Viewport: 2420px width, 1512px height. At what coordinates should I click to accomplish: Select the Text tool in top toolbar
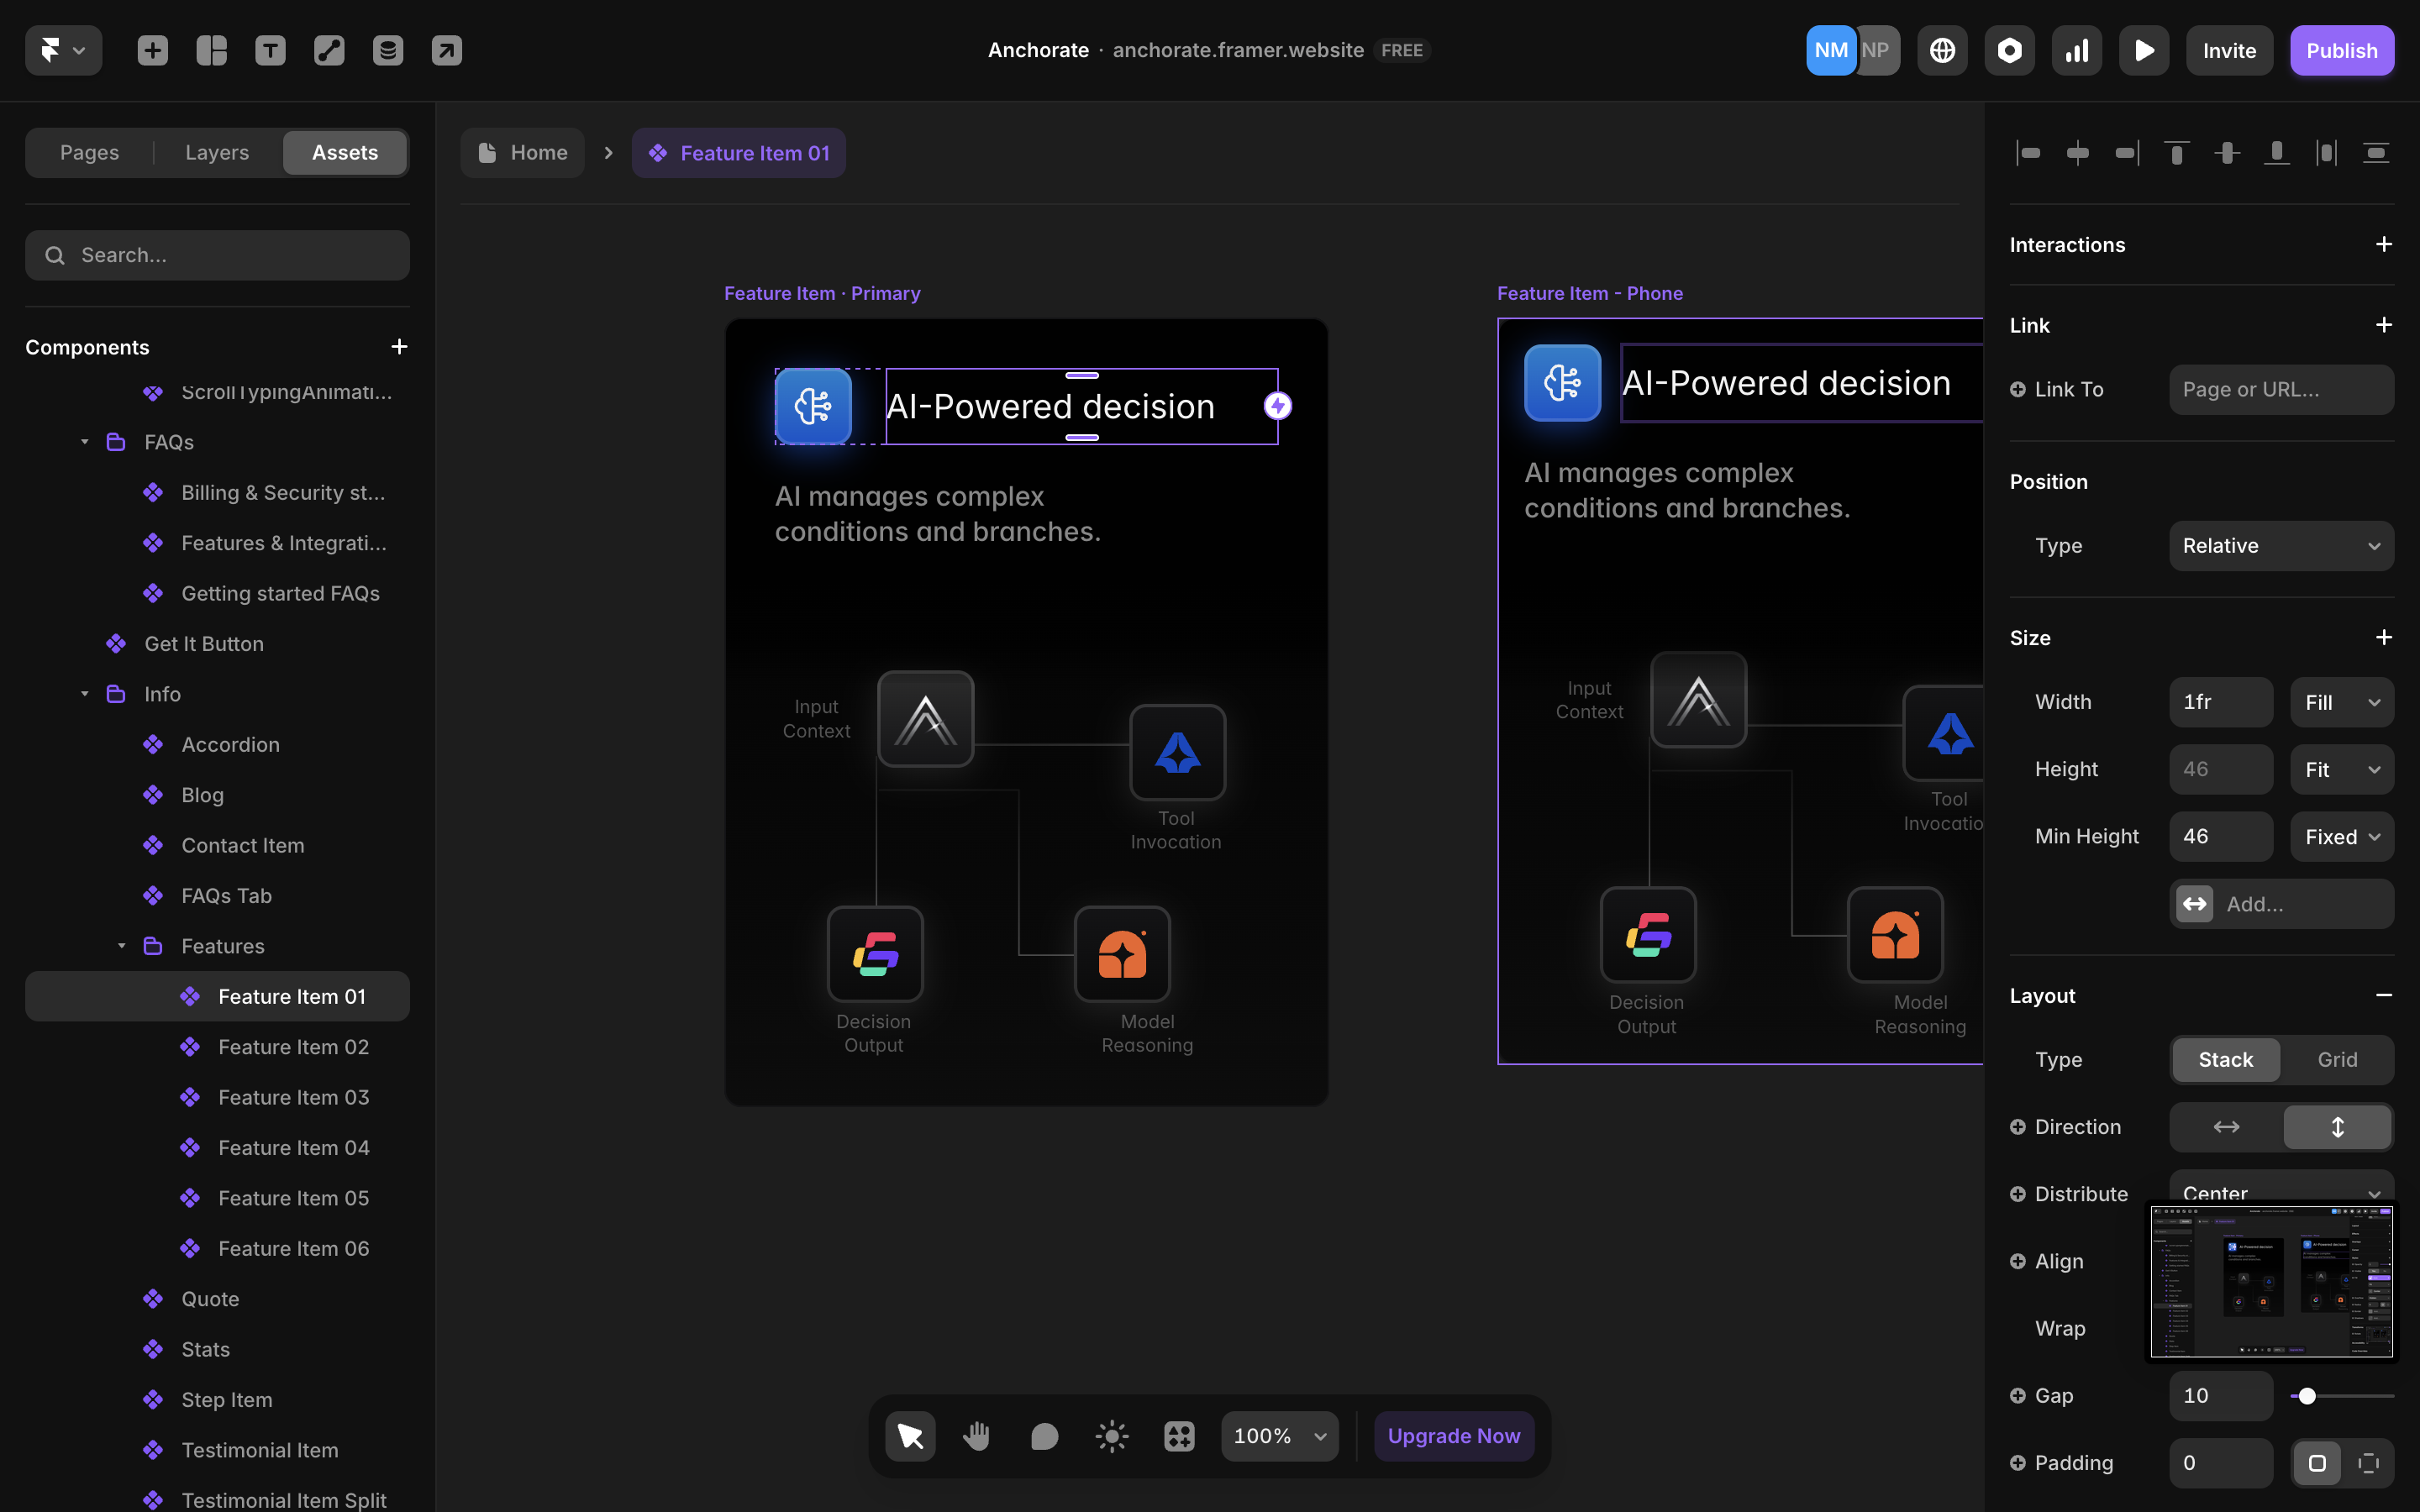[270, 50]
